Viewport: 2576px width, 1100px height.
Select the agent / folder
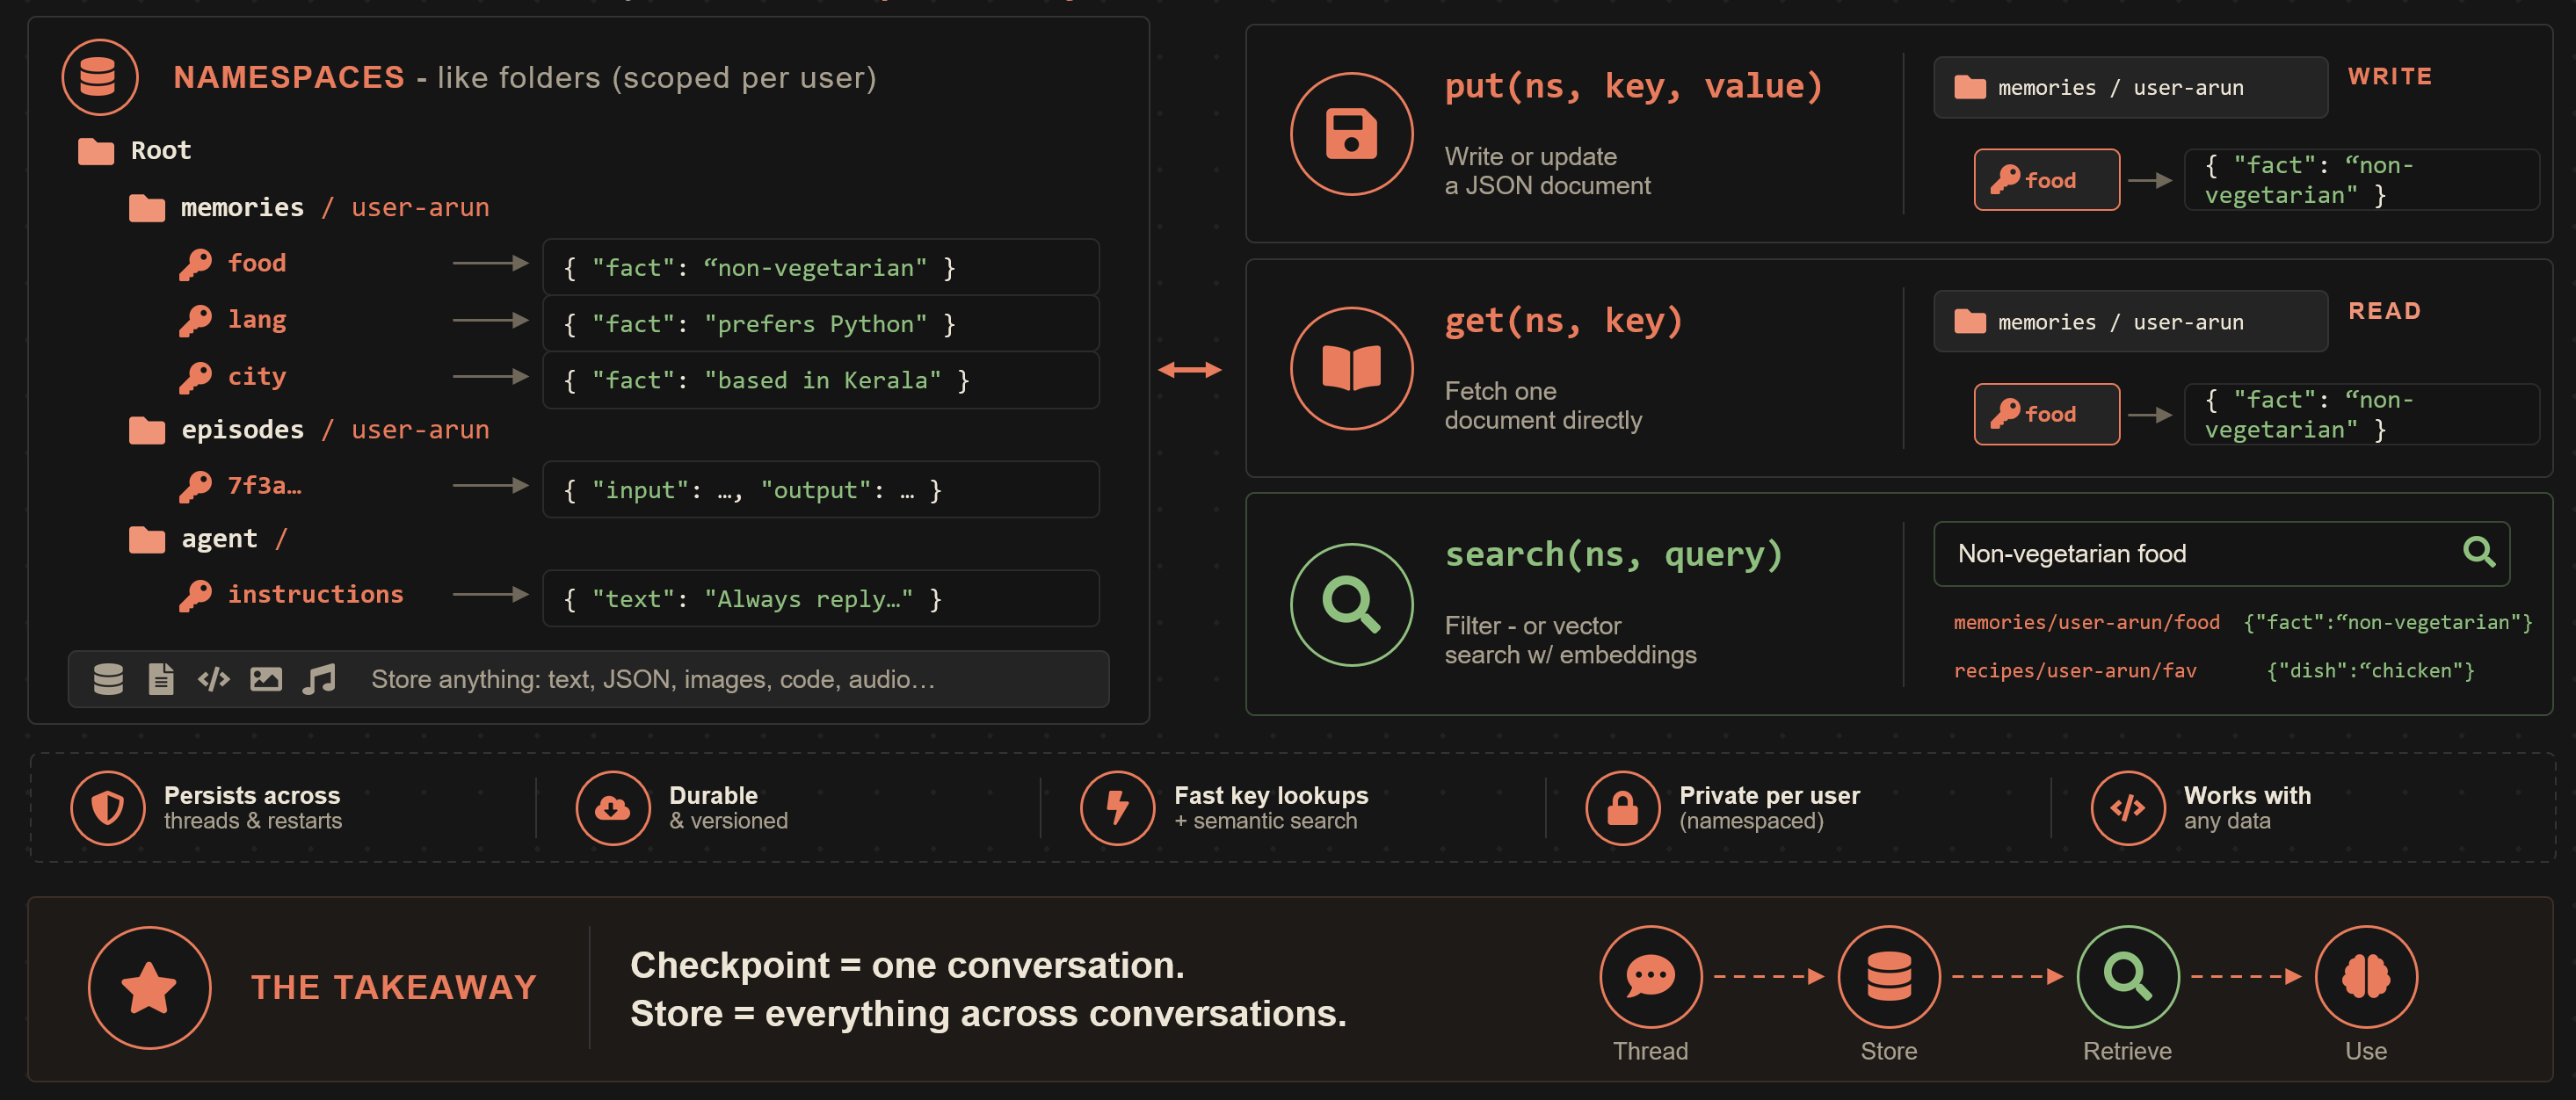pyautogui.click(x=208, y=539)
